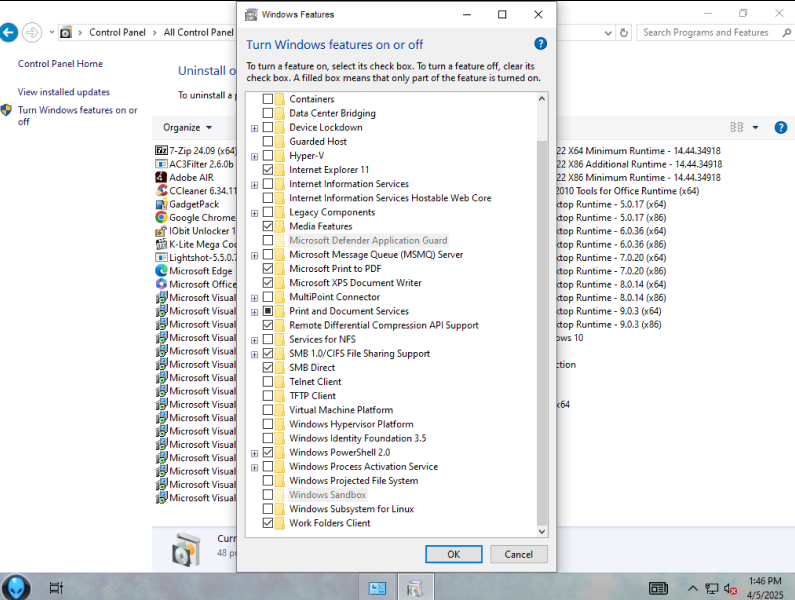
Task: Click the features list scrollbar thumb
Action: [542, 333]
